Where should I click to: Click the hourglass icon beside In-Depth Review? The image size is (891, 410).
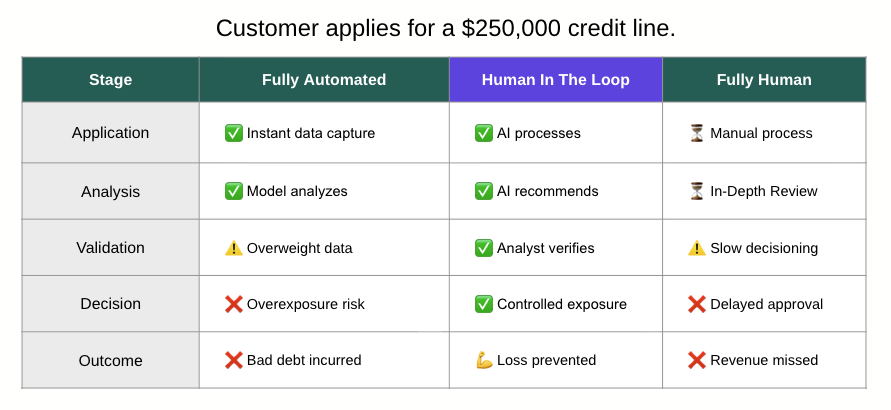[x=697, y=191]
